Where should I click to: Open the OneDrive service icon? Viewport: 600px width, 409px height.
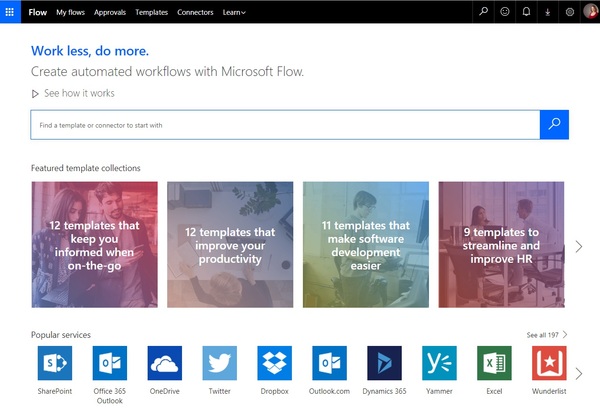pos(165,363)
